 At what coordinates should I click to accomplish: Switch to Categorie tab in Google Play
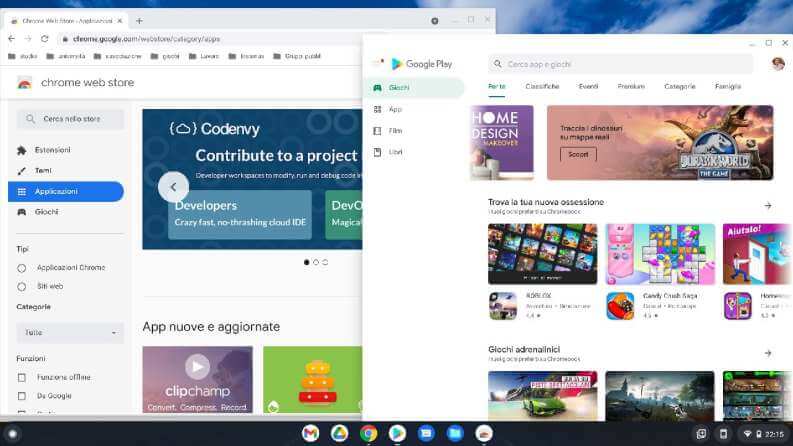click(x=680, y=86)
